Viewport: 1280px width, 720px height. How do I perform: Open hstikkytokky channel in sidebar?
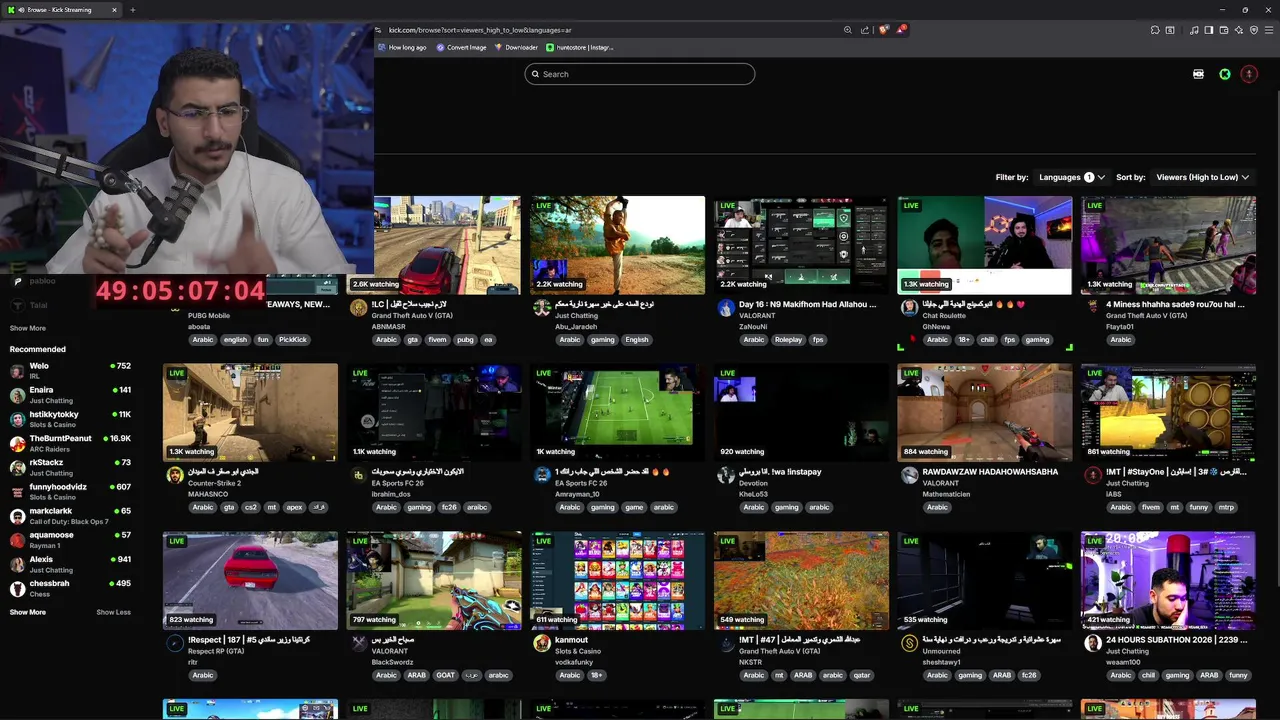70,418
